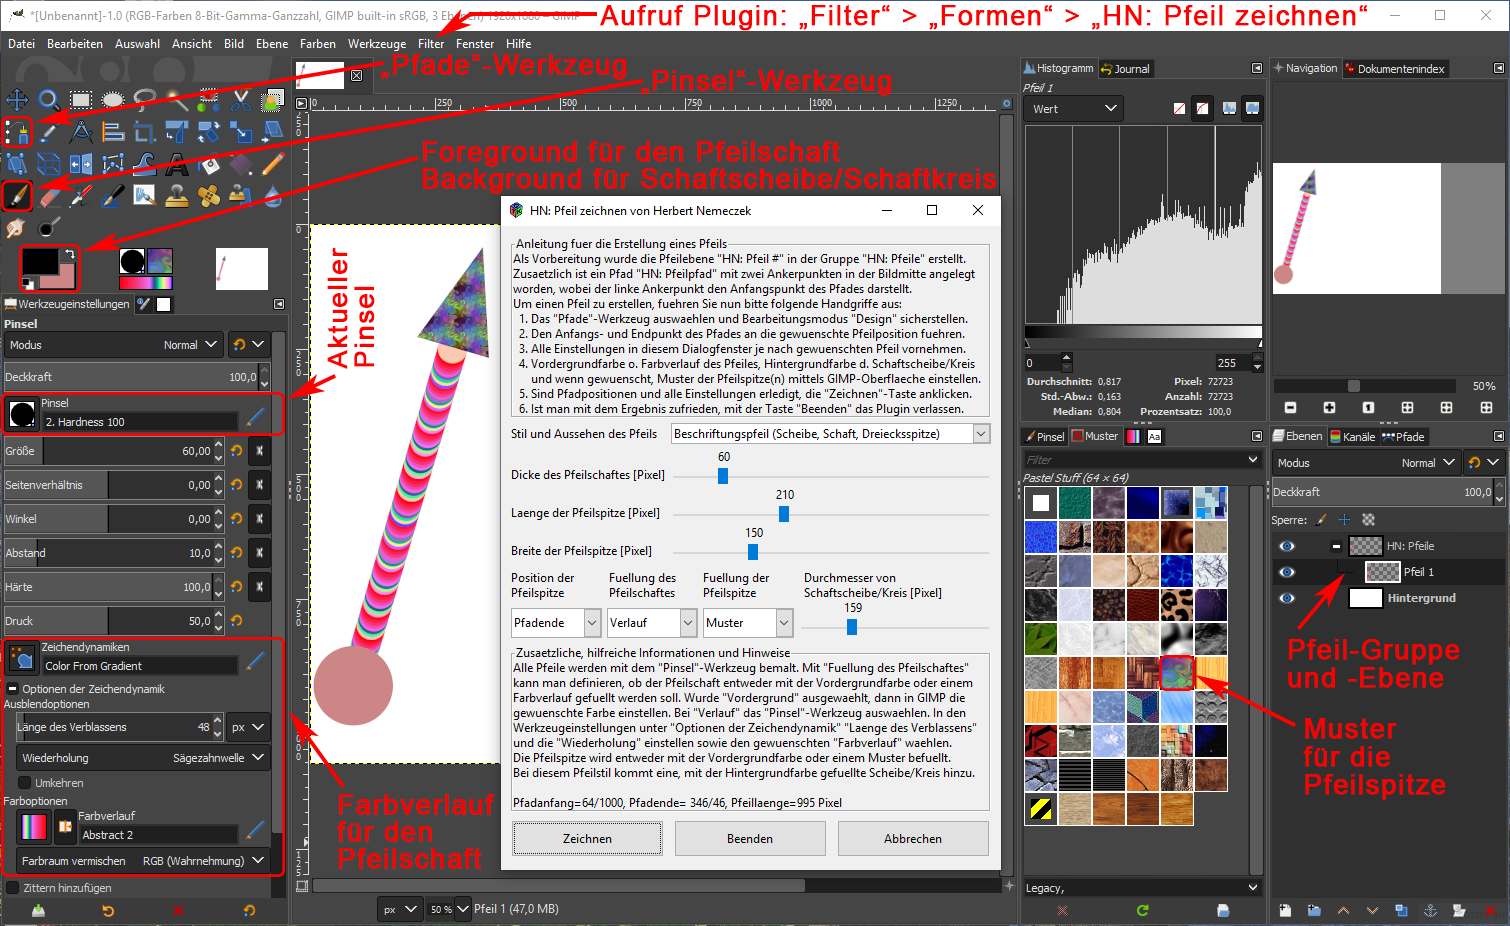Create a new layer in Ebenen panel
The image size is (1510, 926).
point(1285,911)
